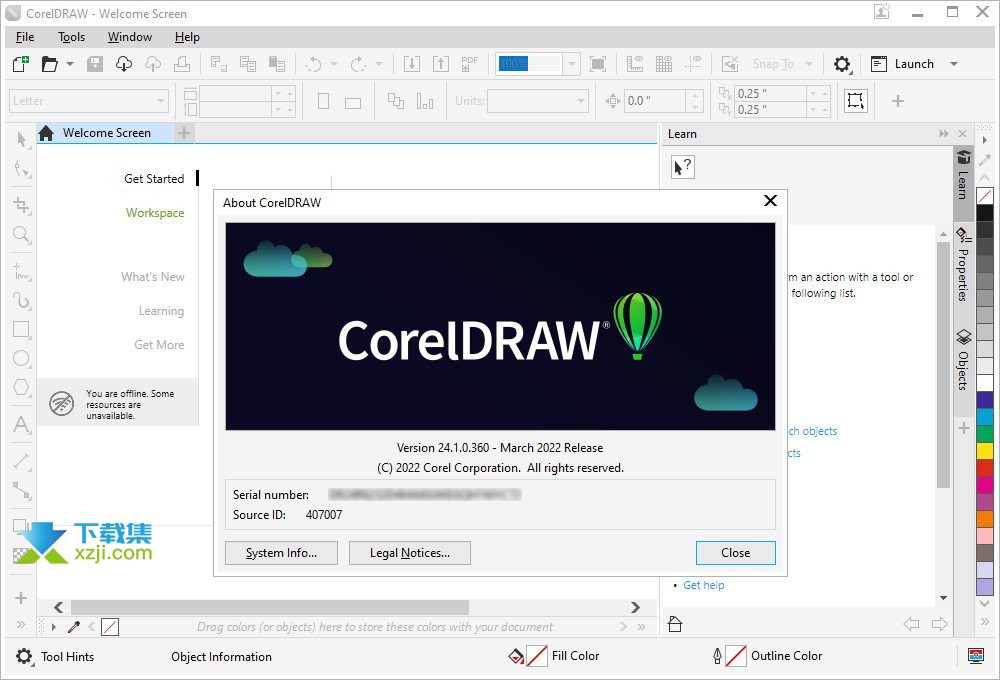Screen dimensions: 1000x680
Task: Open Get More on Welcome Screen
Action: tap(159, 344)
